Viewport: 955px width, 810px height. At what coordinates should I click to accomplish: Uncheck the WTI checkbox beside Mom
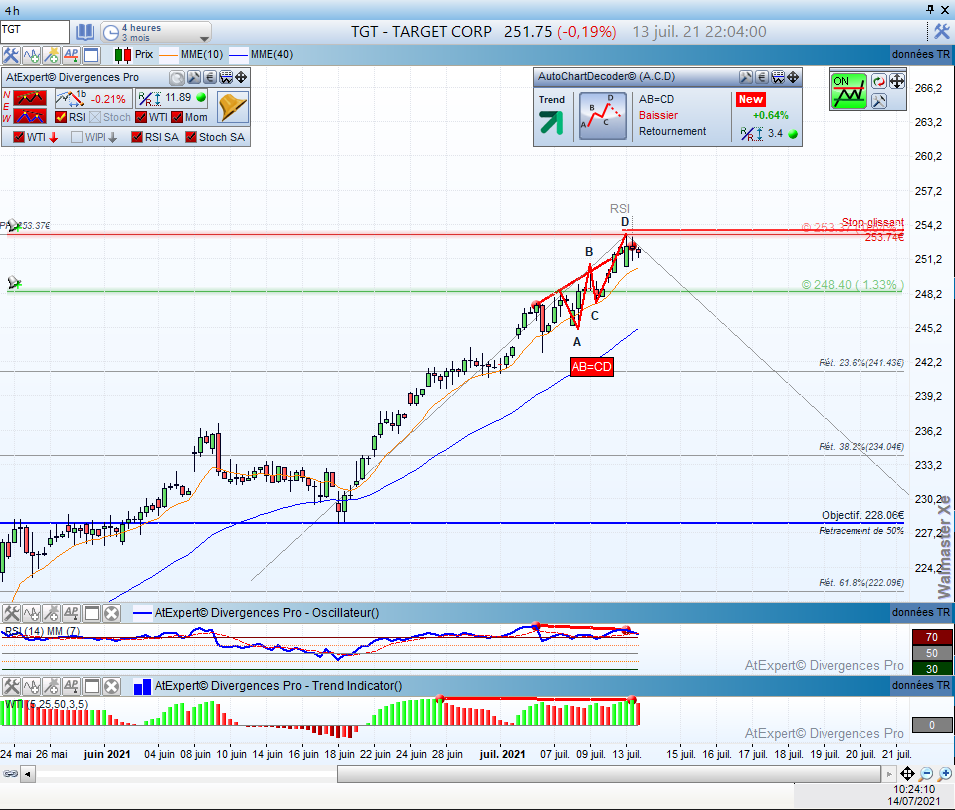coord(141,117)
